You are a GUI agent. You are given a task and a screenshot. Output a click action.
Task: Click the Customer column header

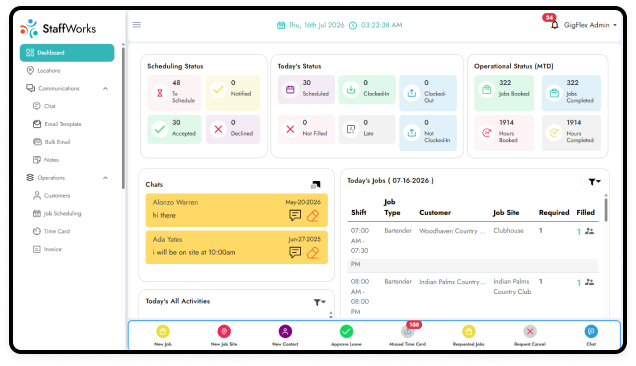click(435, 212)
